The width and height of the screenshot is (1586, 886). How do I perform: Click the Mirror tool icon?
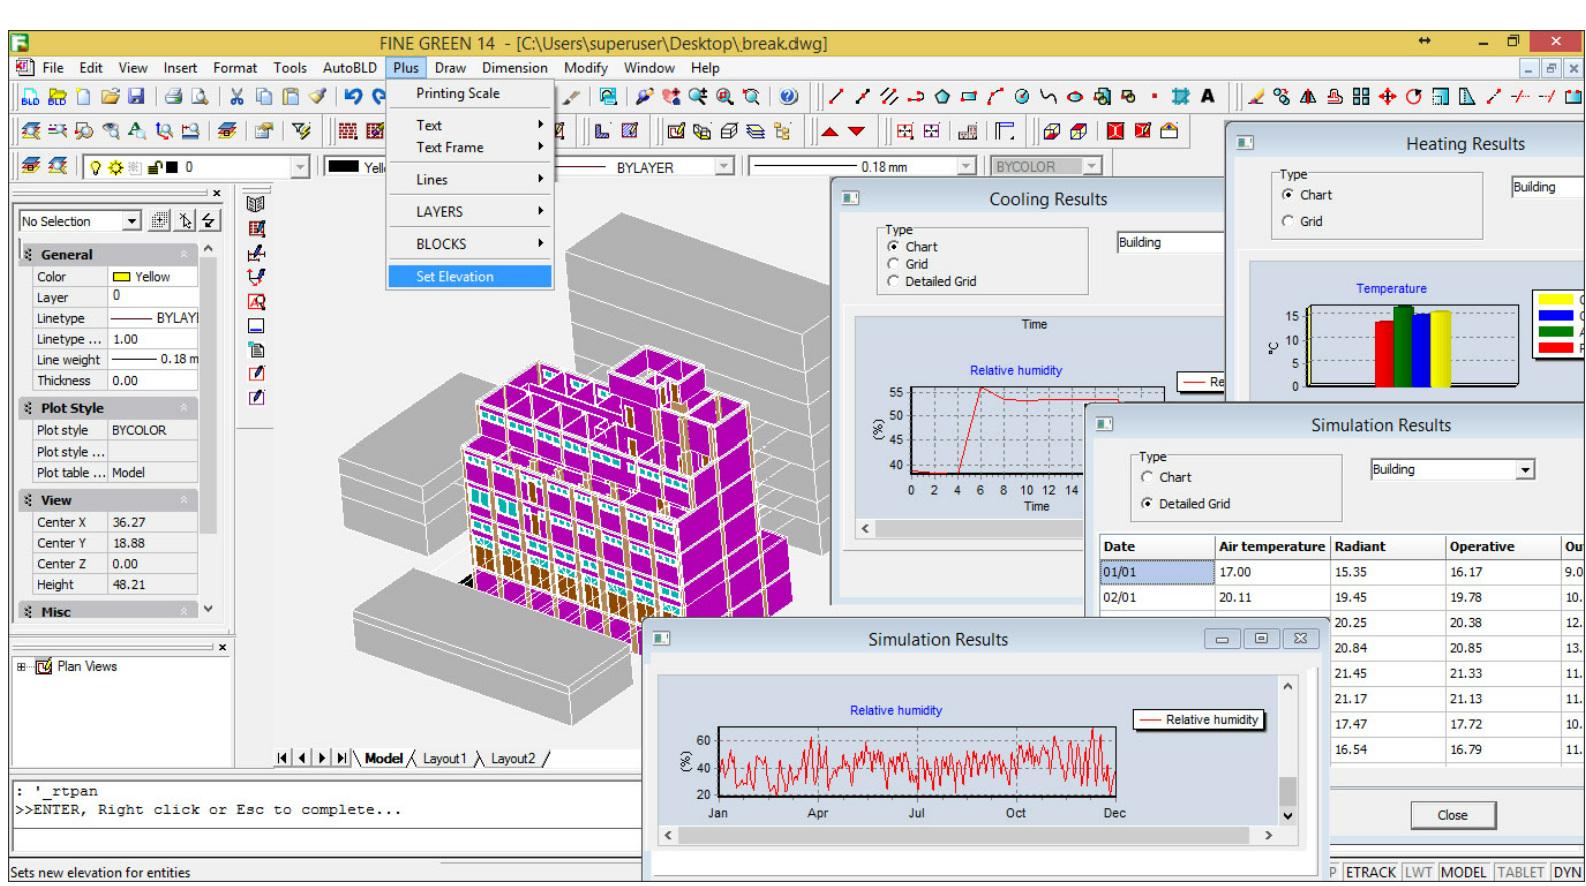[x=1308, y=97]
